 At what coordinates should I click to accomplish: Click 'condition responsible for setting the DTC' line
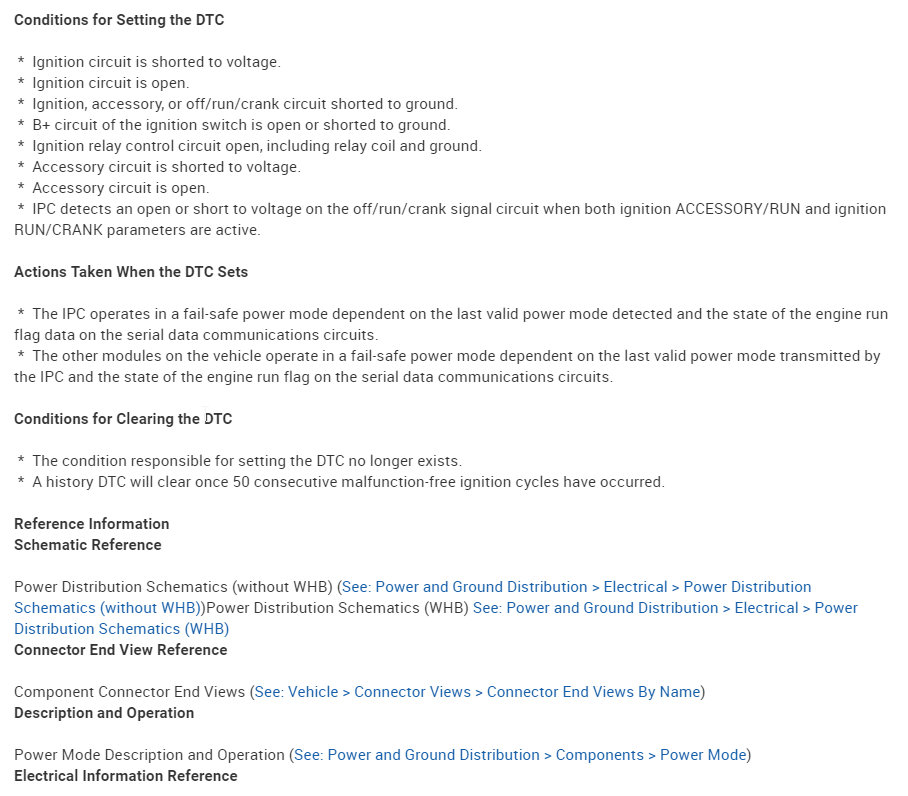(x=247, y=461)
